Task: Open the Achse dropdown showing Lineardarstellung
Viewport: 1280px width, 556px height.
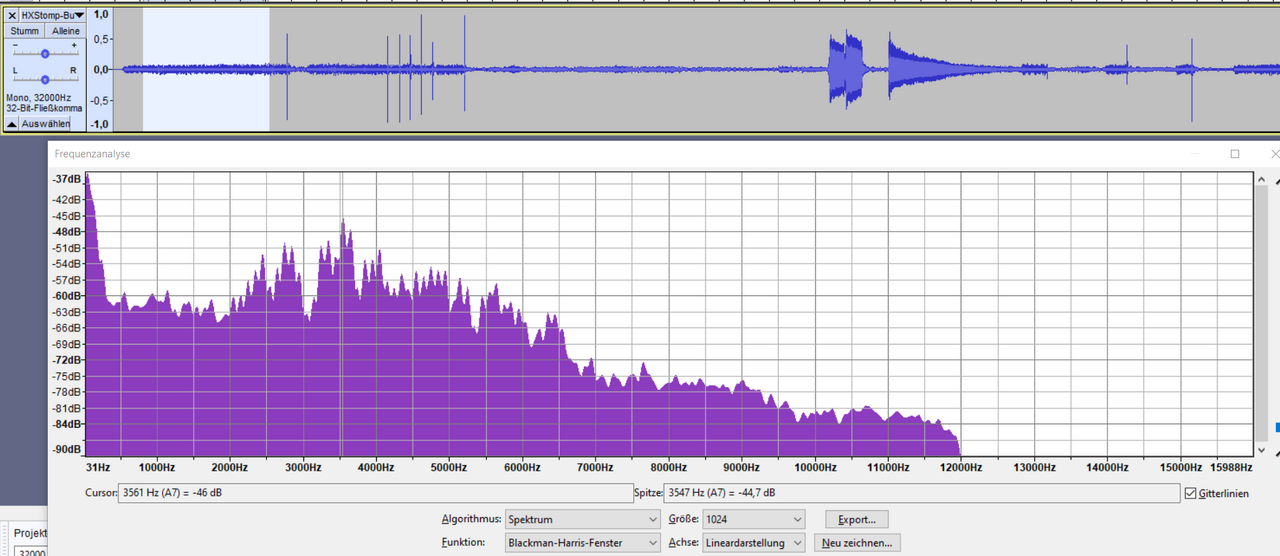Action: (754, 542)
